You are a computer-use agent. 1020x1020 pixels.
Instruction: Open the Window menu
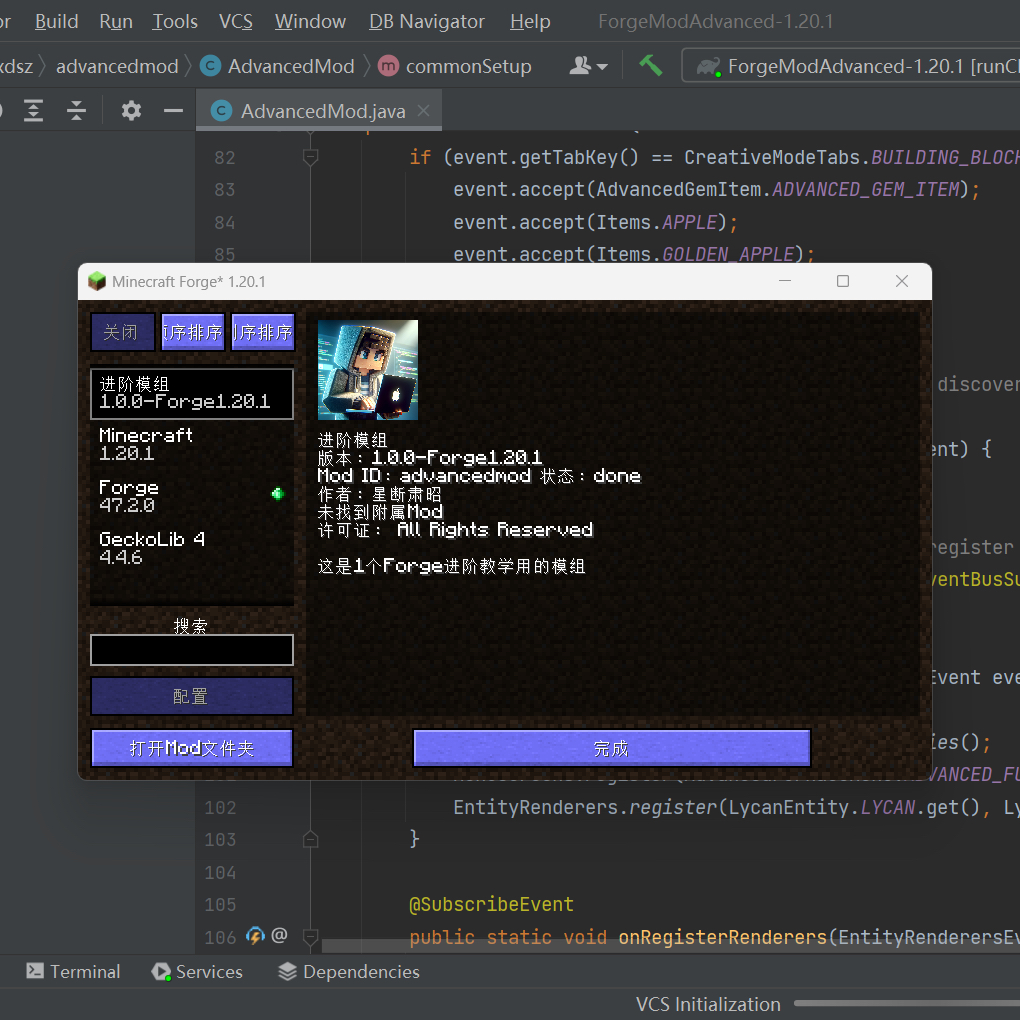[x=310, y=21]
